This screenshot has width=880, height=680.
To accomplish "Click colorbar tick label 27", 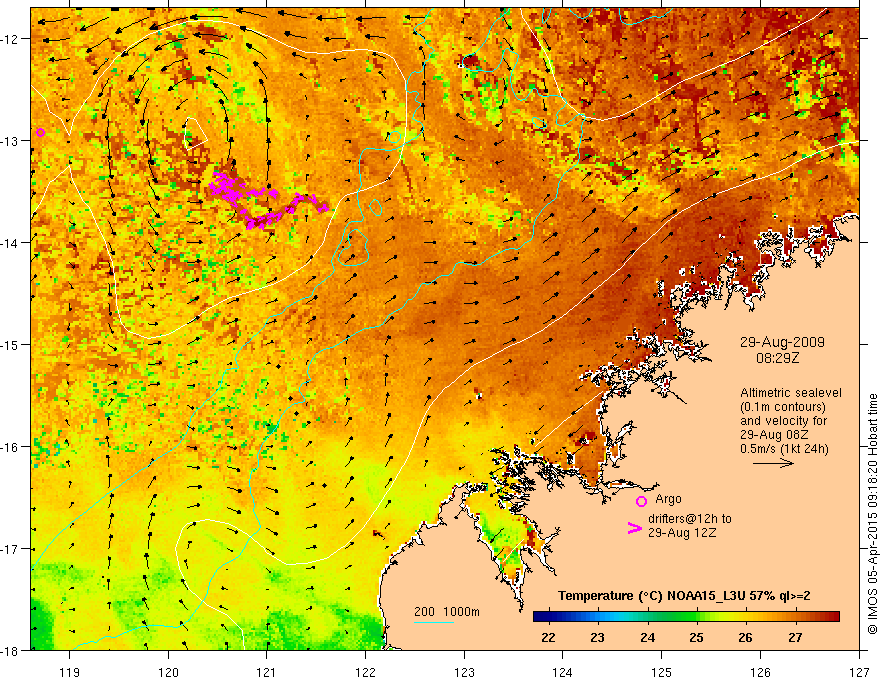I will (795, 637).
